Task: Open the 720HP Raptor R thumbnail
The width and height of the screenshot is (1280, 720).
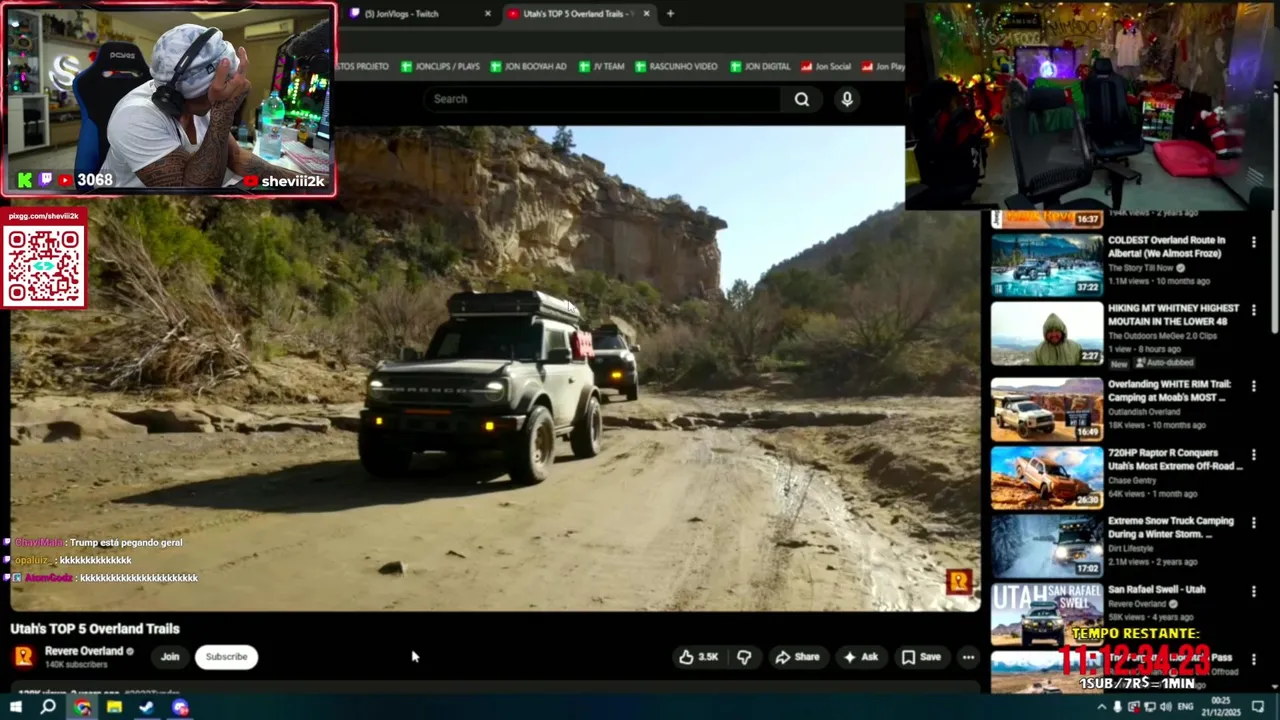Action: tap(1047, 478)
